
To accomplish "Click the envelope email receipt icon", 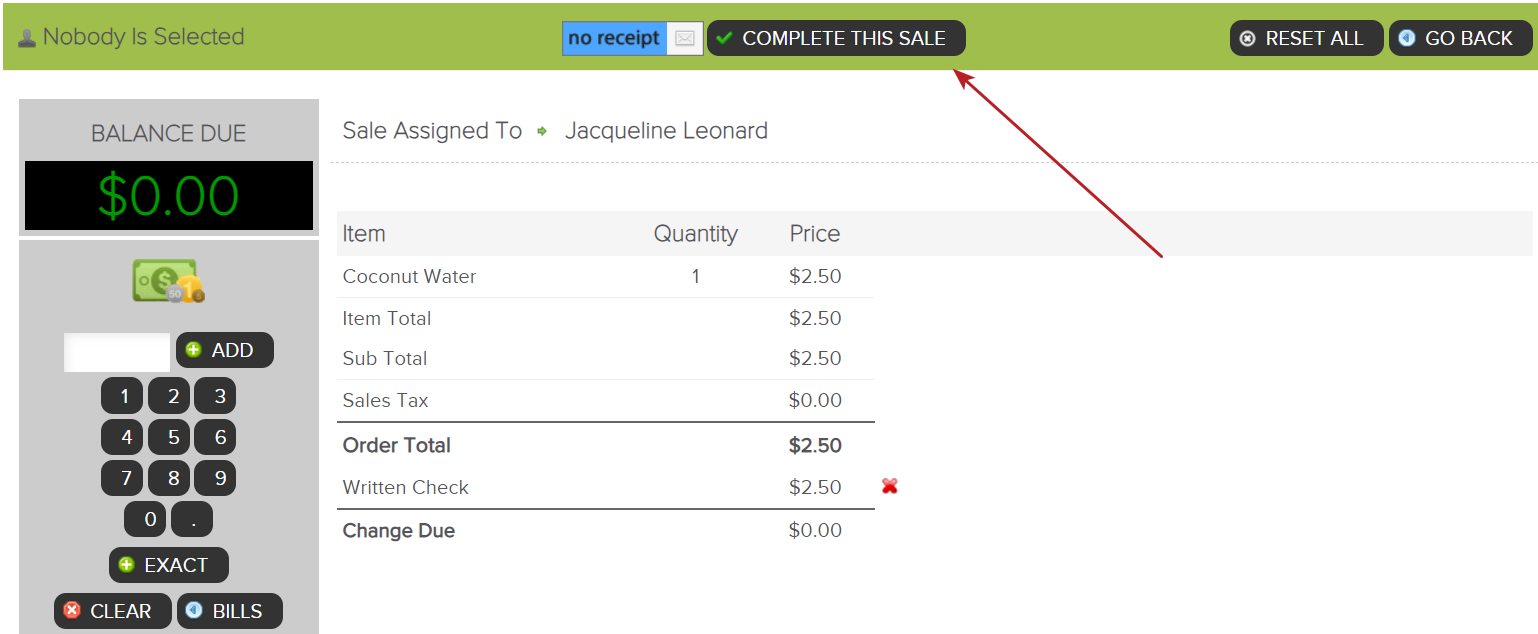I will coord(685,39).
